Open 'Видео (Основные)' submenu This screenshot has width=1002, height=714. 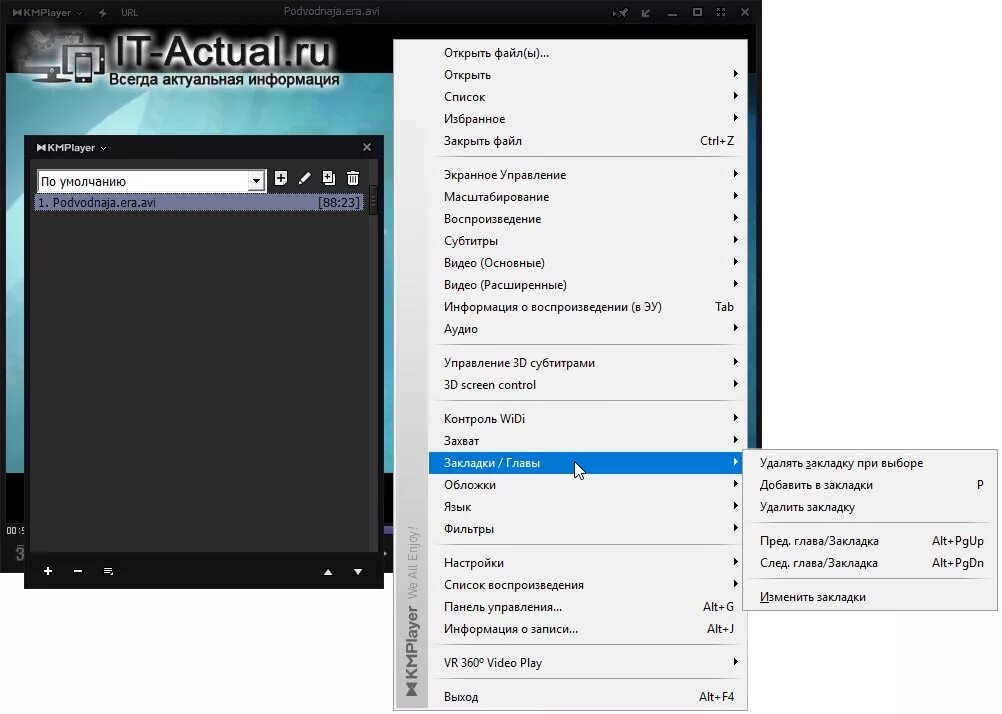click(x=585, y=263)
